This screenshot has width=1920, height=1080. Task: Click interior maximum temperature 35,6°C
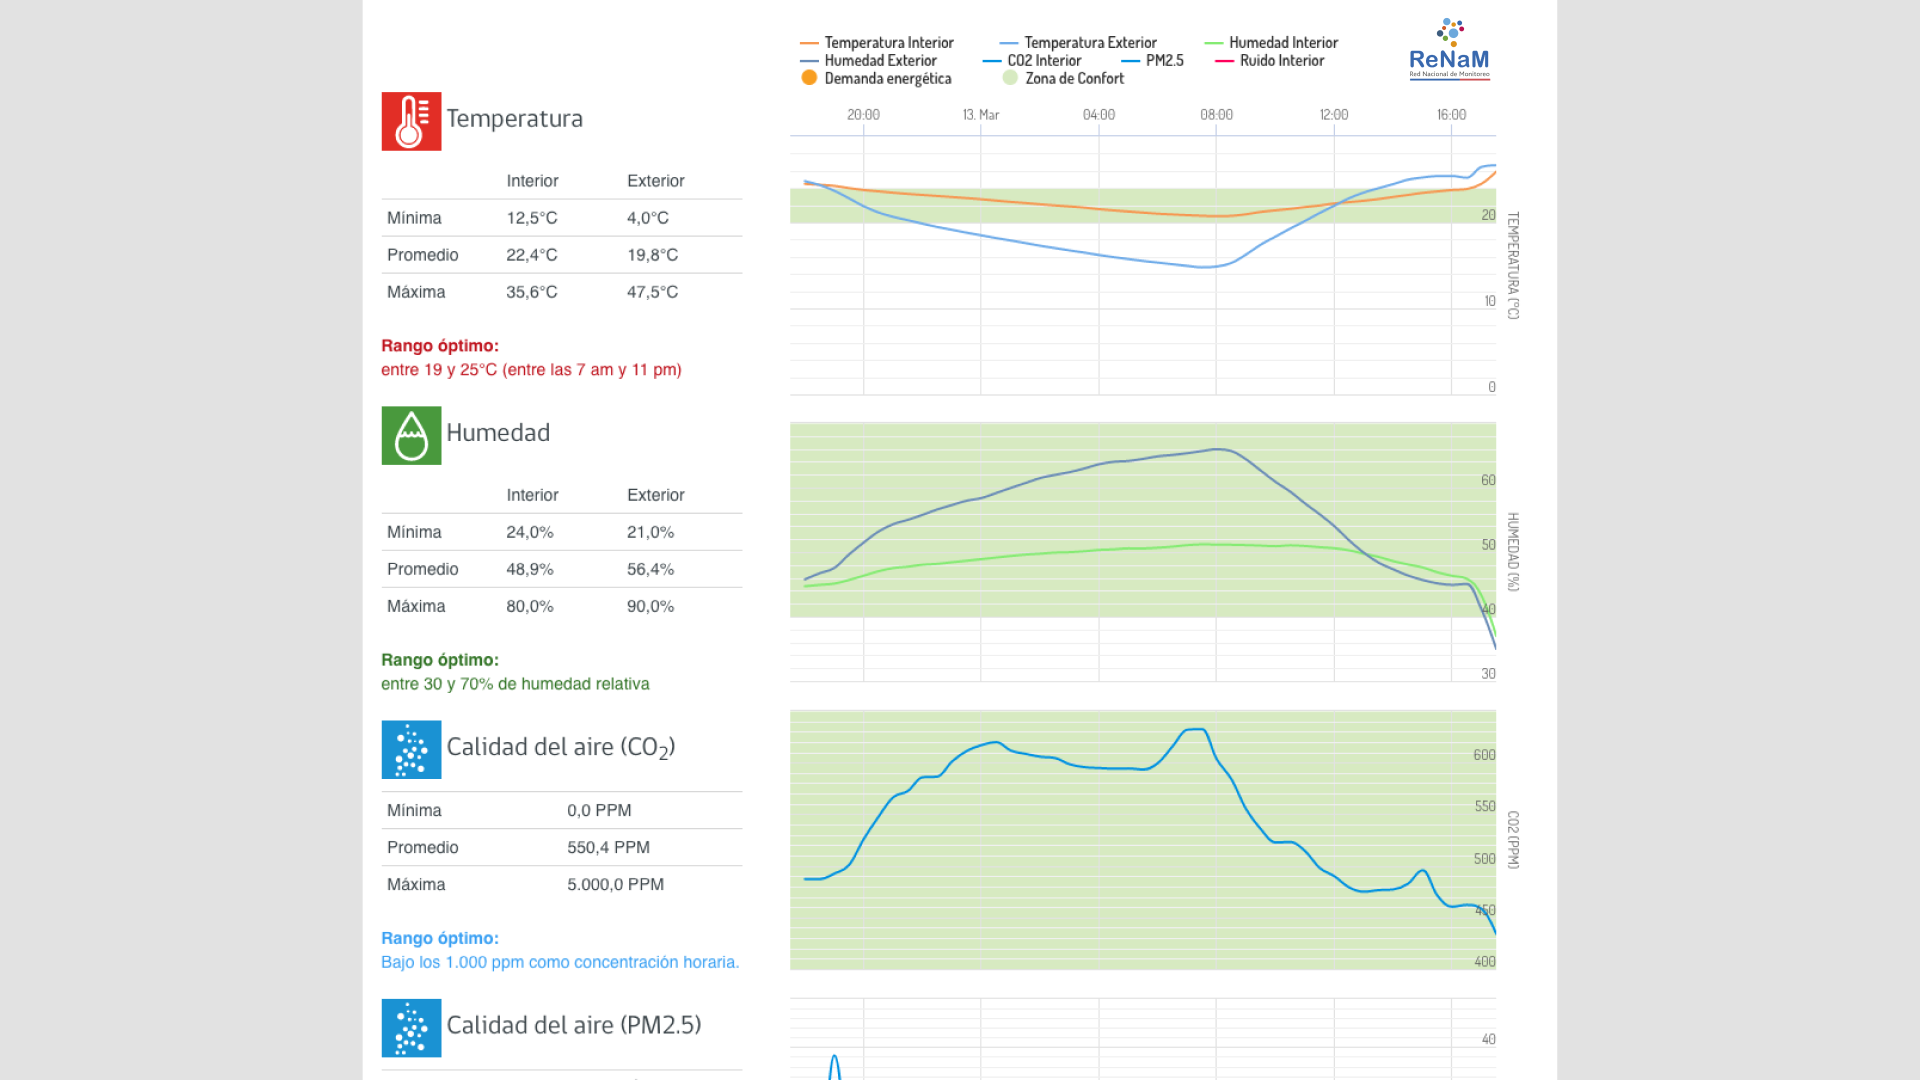click(x=532, y=292)
